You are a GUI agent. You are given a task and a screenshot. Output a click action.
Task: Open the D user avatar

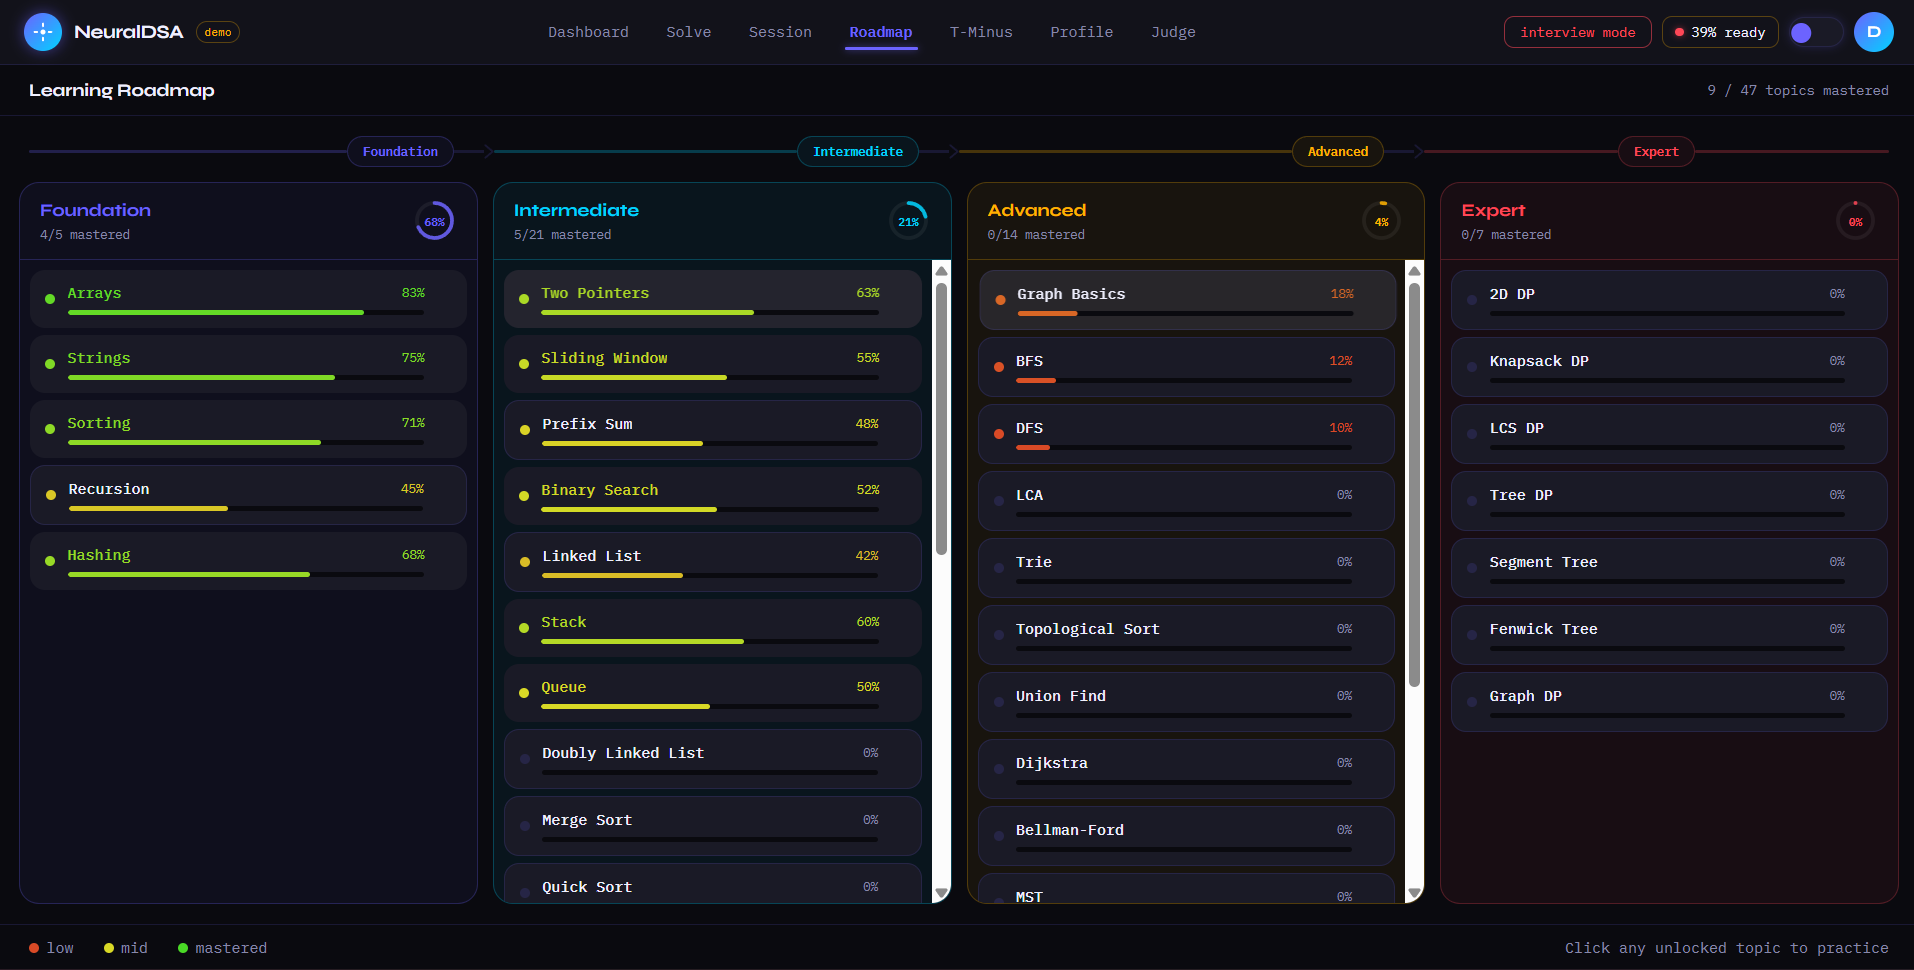(x=1873, y=32)
